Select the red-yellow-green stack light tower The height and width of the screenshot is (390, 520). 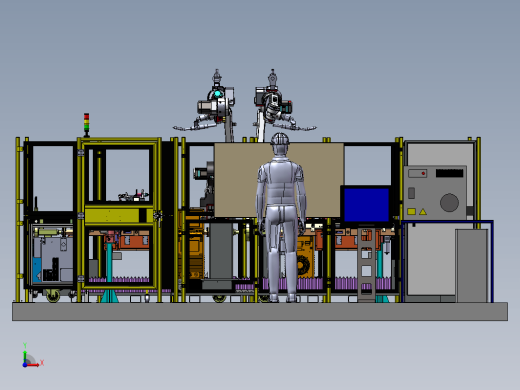(86, 124)
